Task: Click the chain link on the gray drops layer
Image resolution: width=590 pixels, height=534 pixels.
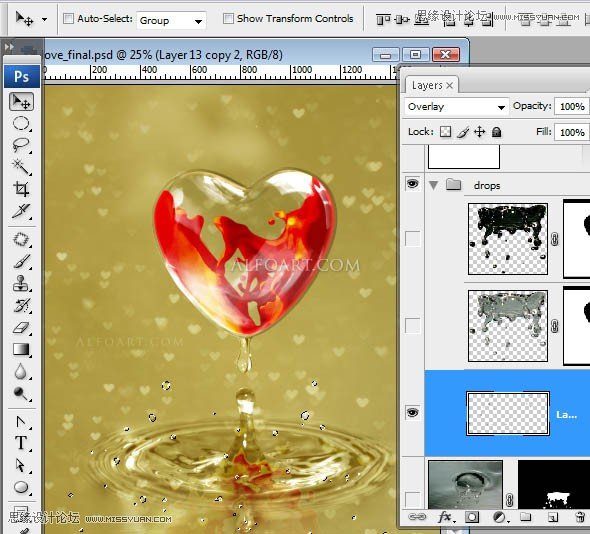Action: point(555,326)
